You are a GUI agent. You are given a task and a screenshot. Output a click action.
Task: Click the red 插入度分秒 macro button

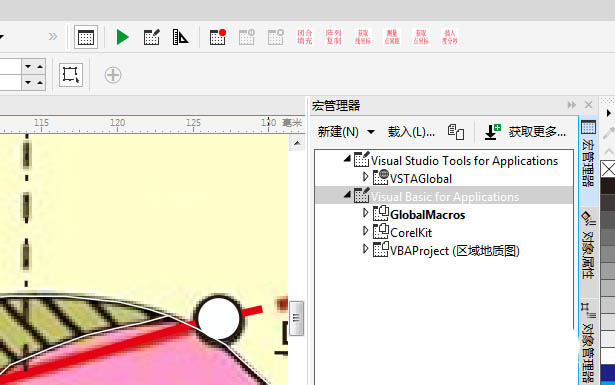[450, 37]
